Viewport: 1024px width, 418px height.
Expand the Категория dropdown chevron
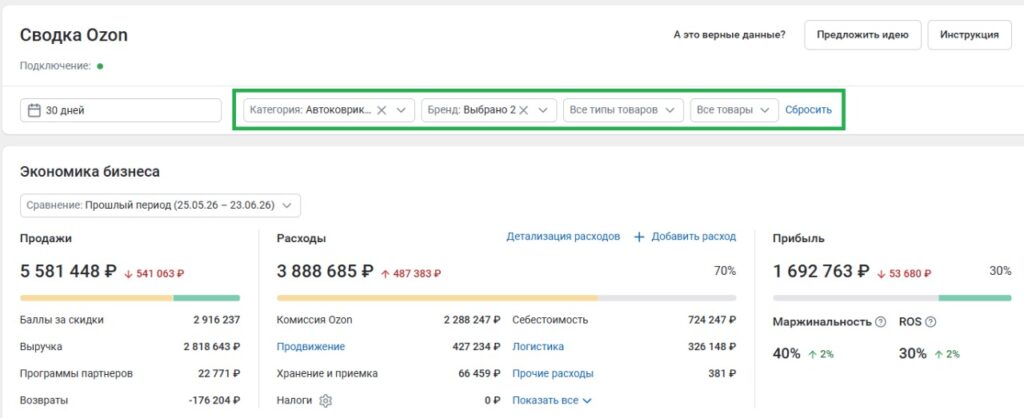coord(401,110)
